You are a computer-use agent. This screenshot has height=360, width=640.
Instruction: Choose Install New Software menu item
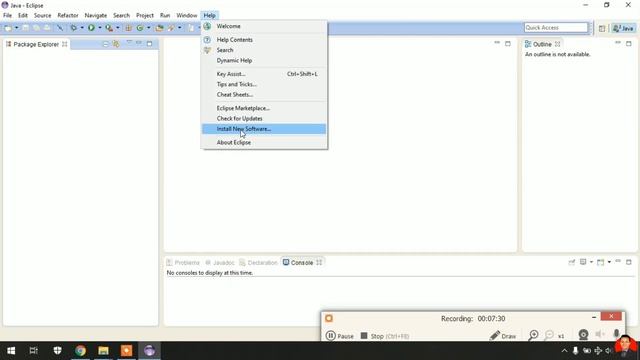tap(264, 129)
